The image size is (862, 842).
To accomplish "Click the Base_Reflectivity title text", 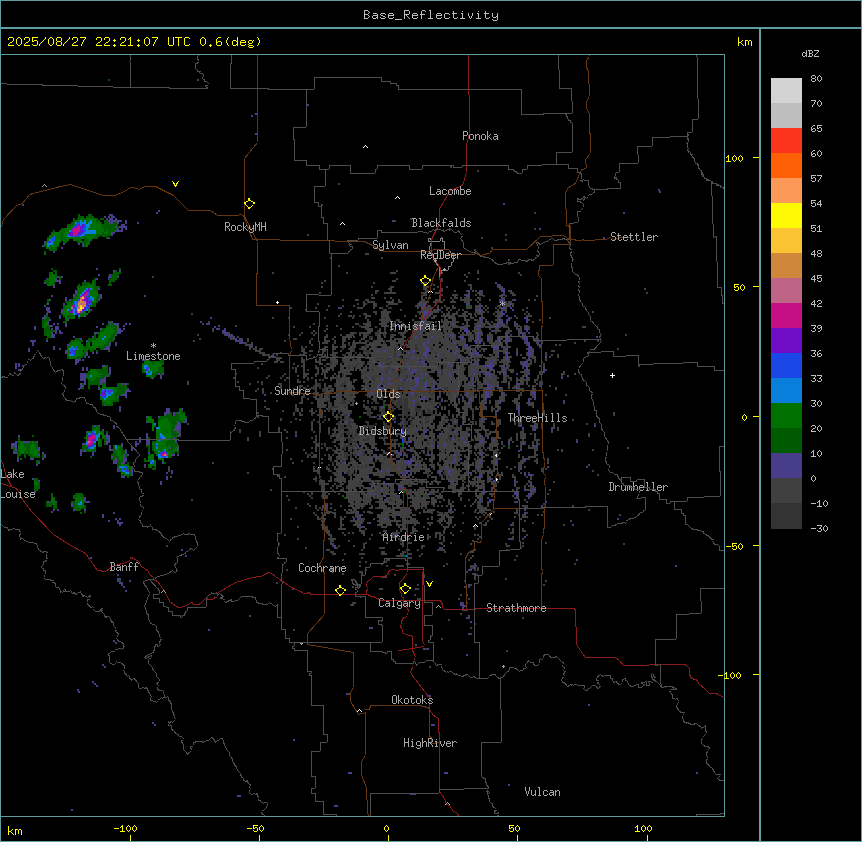I will click(x=430, y=15).
